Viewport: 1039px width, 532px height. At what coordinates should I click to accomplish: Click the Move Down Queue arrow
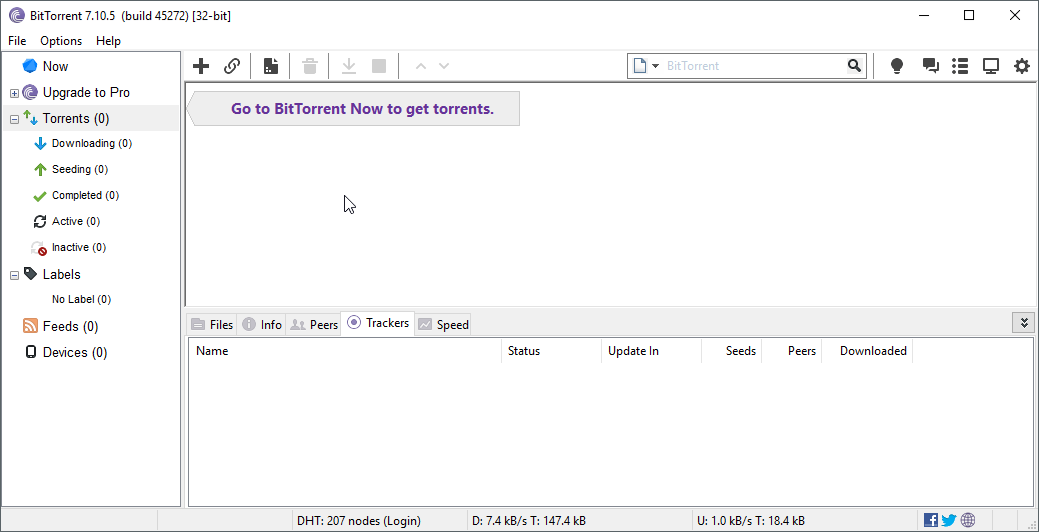tap(444, 66)
